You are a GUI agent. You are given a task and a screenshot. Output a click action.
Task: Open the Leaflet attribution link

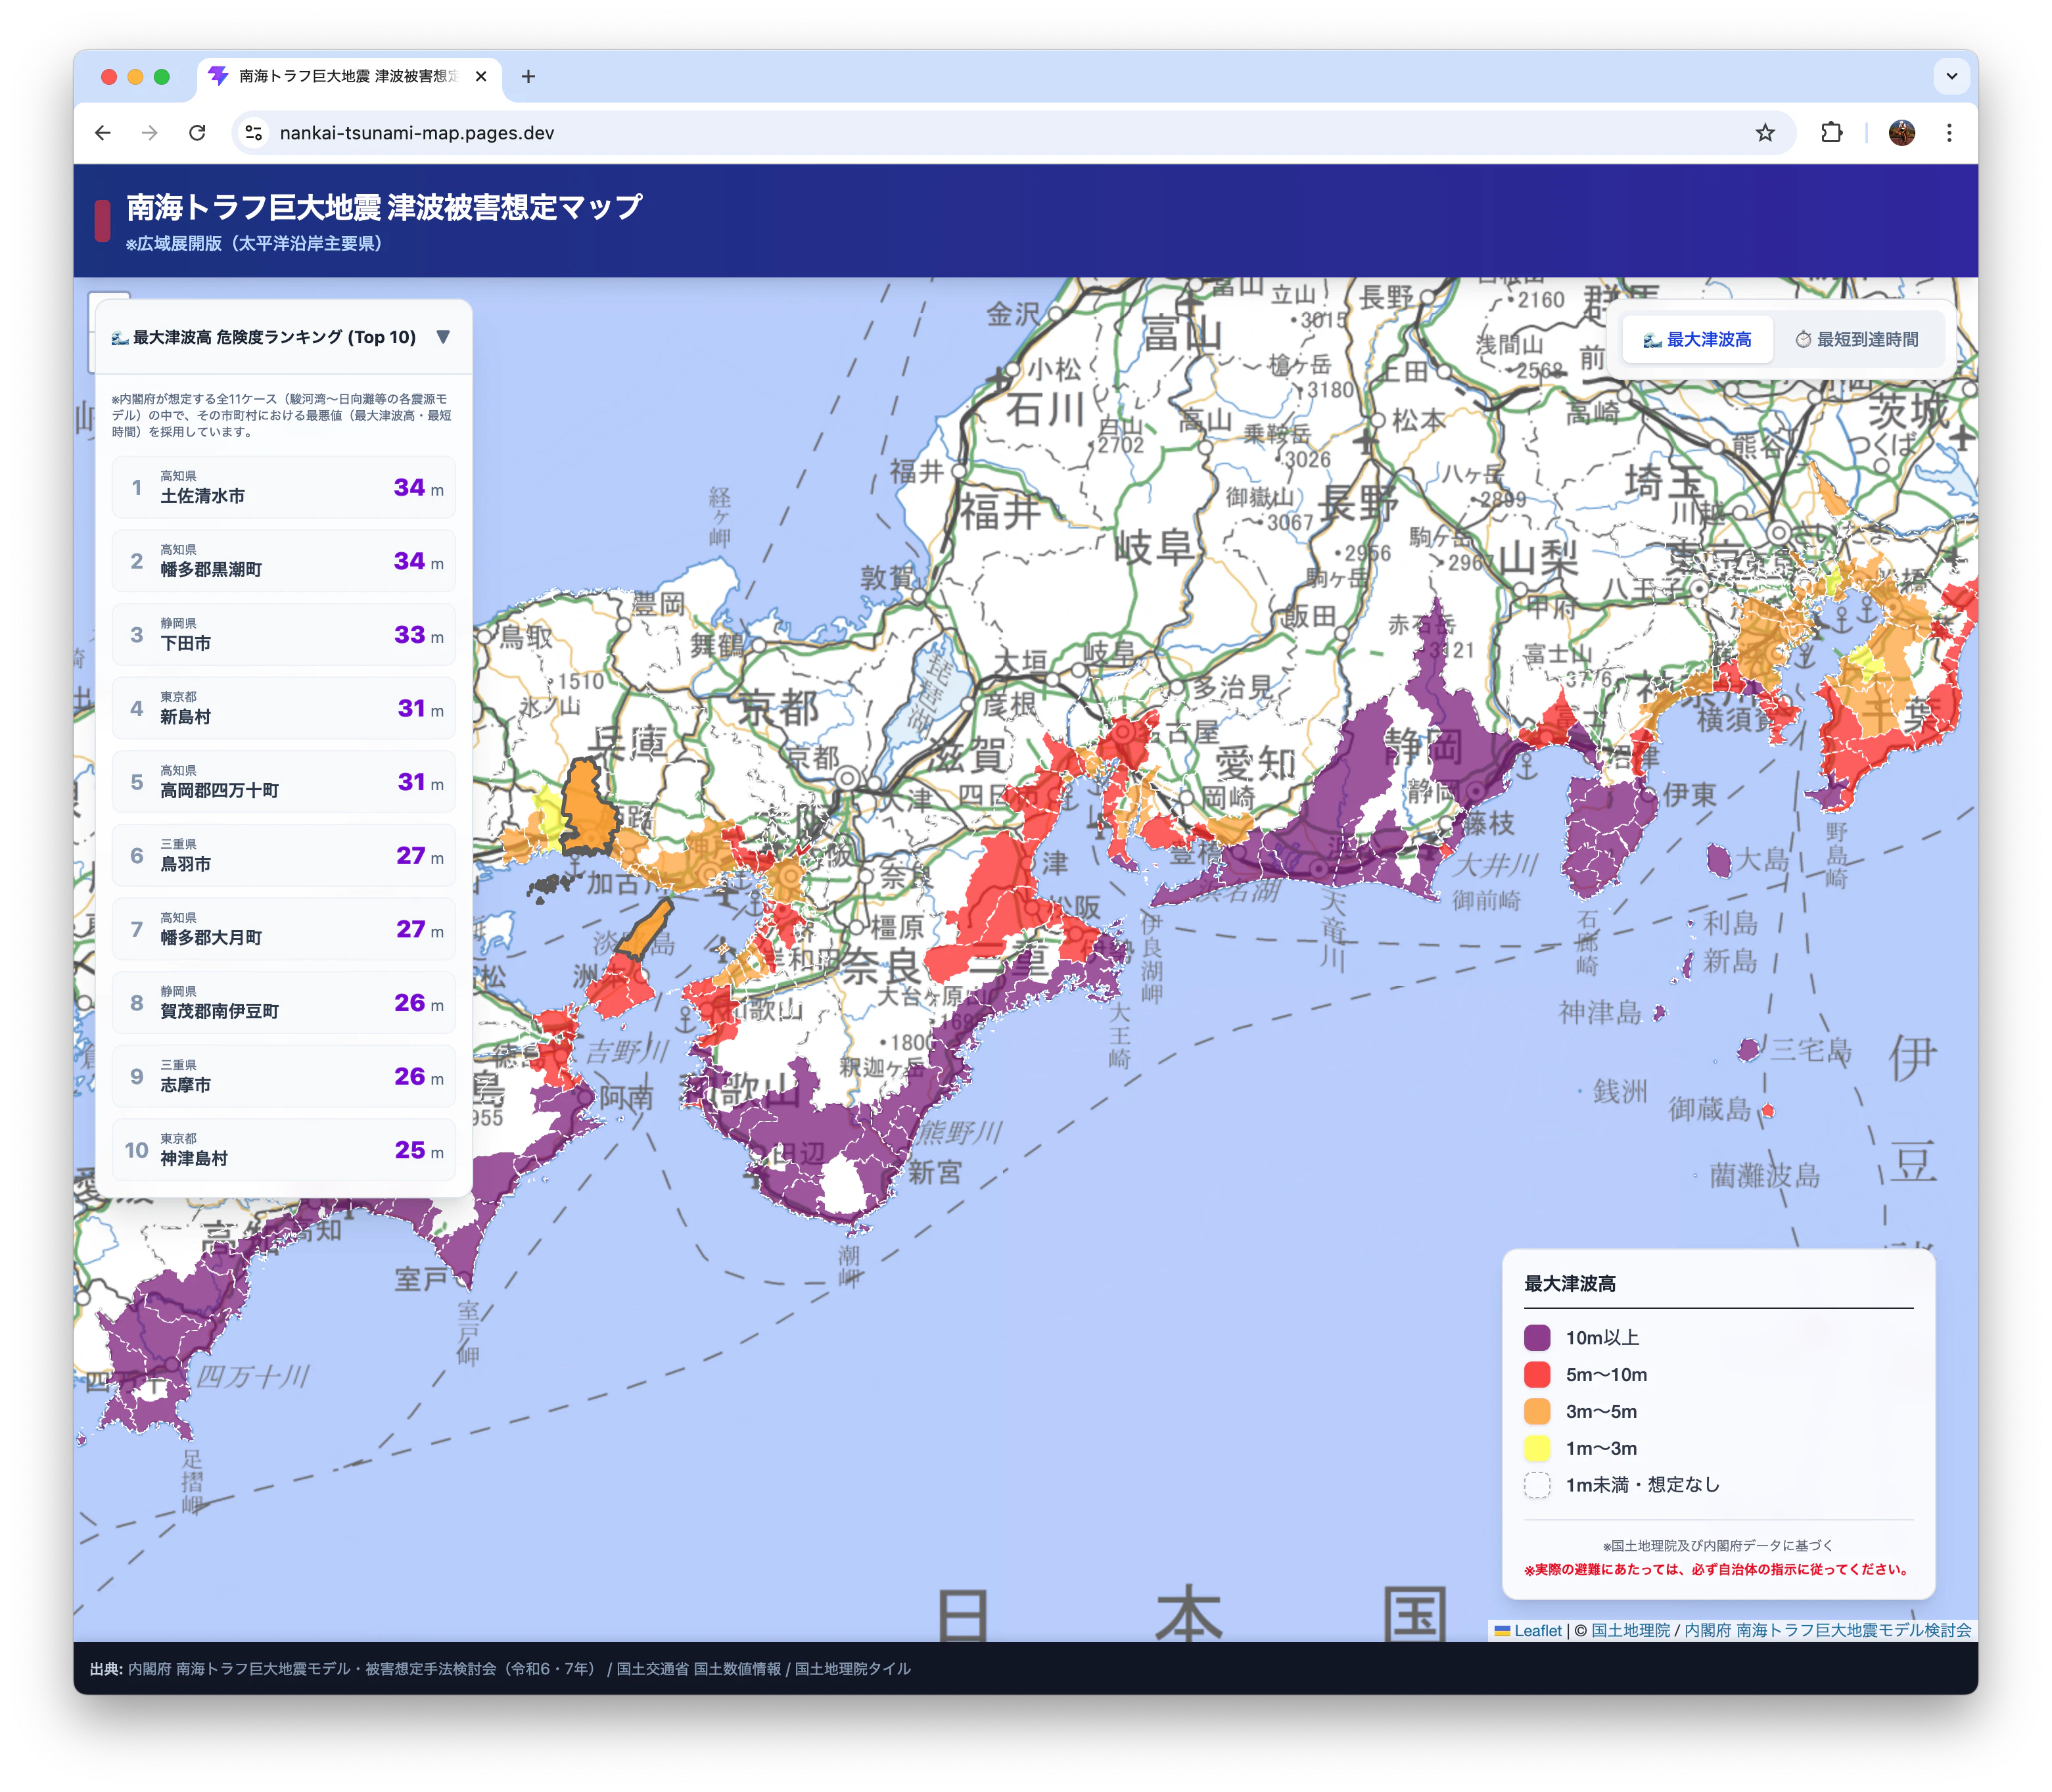(x=1528, y=1630)
